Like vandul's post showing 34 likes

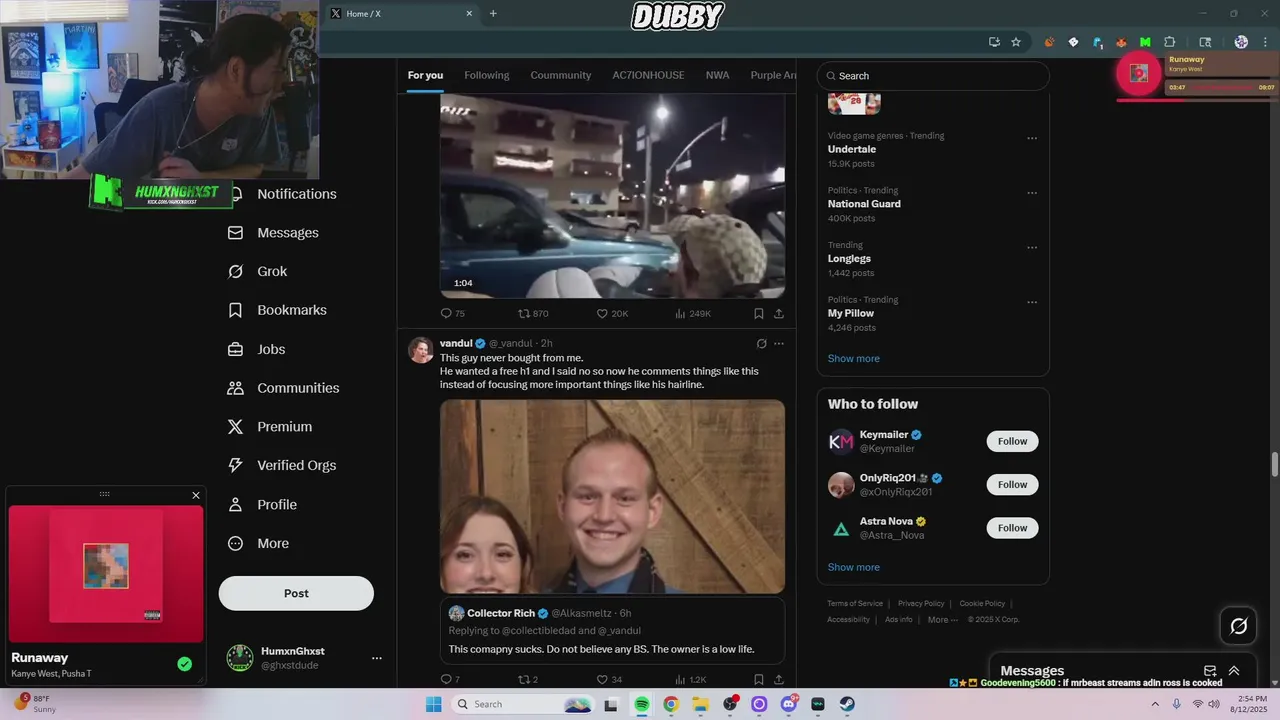click(x=609, y=680)
